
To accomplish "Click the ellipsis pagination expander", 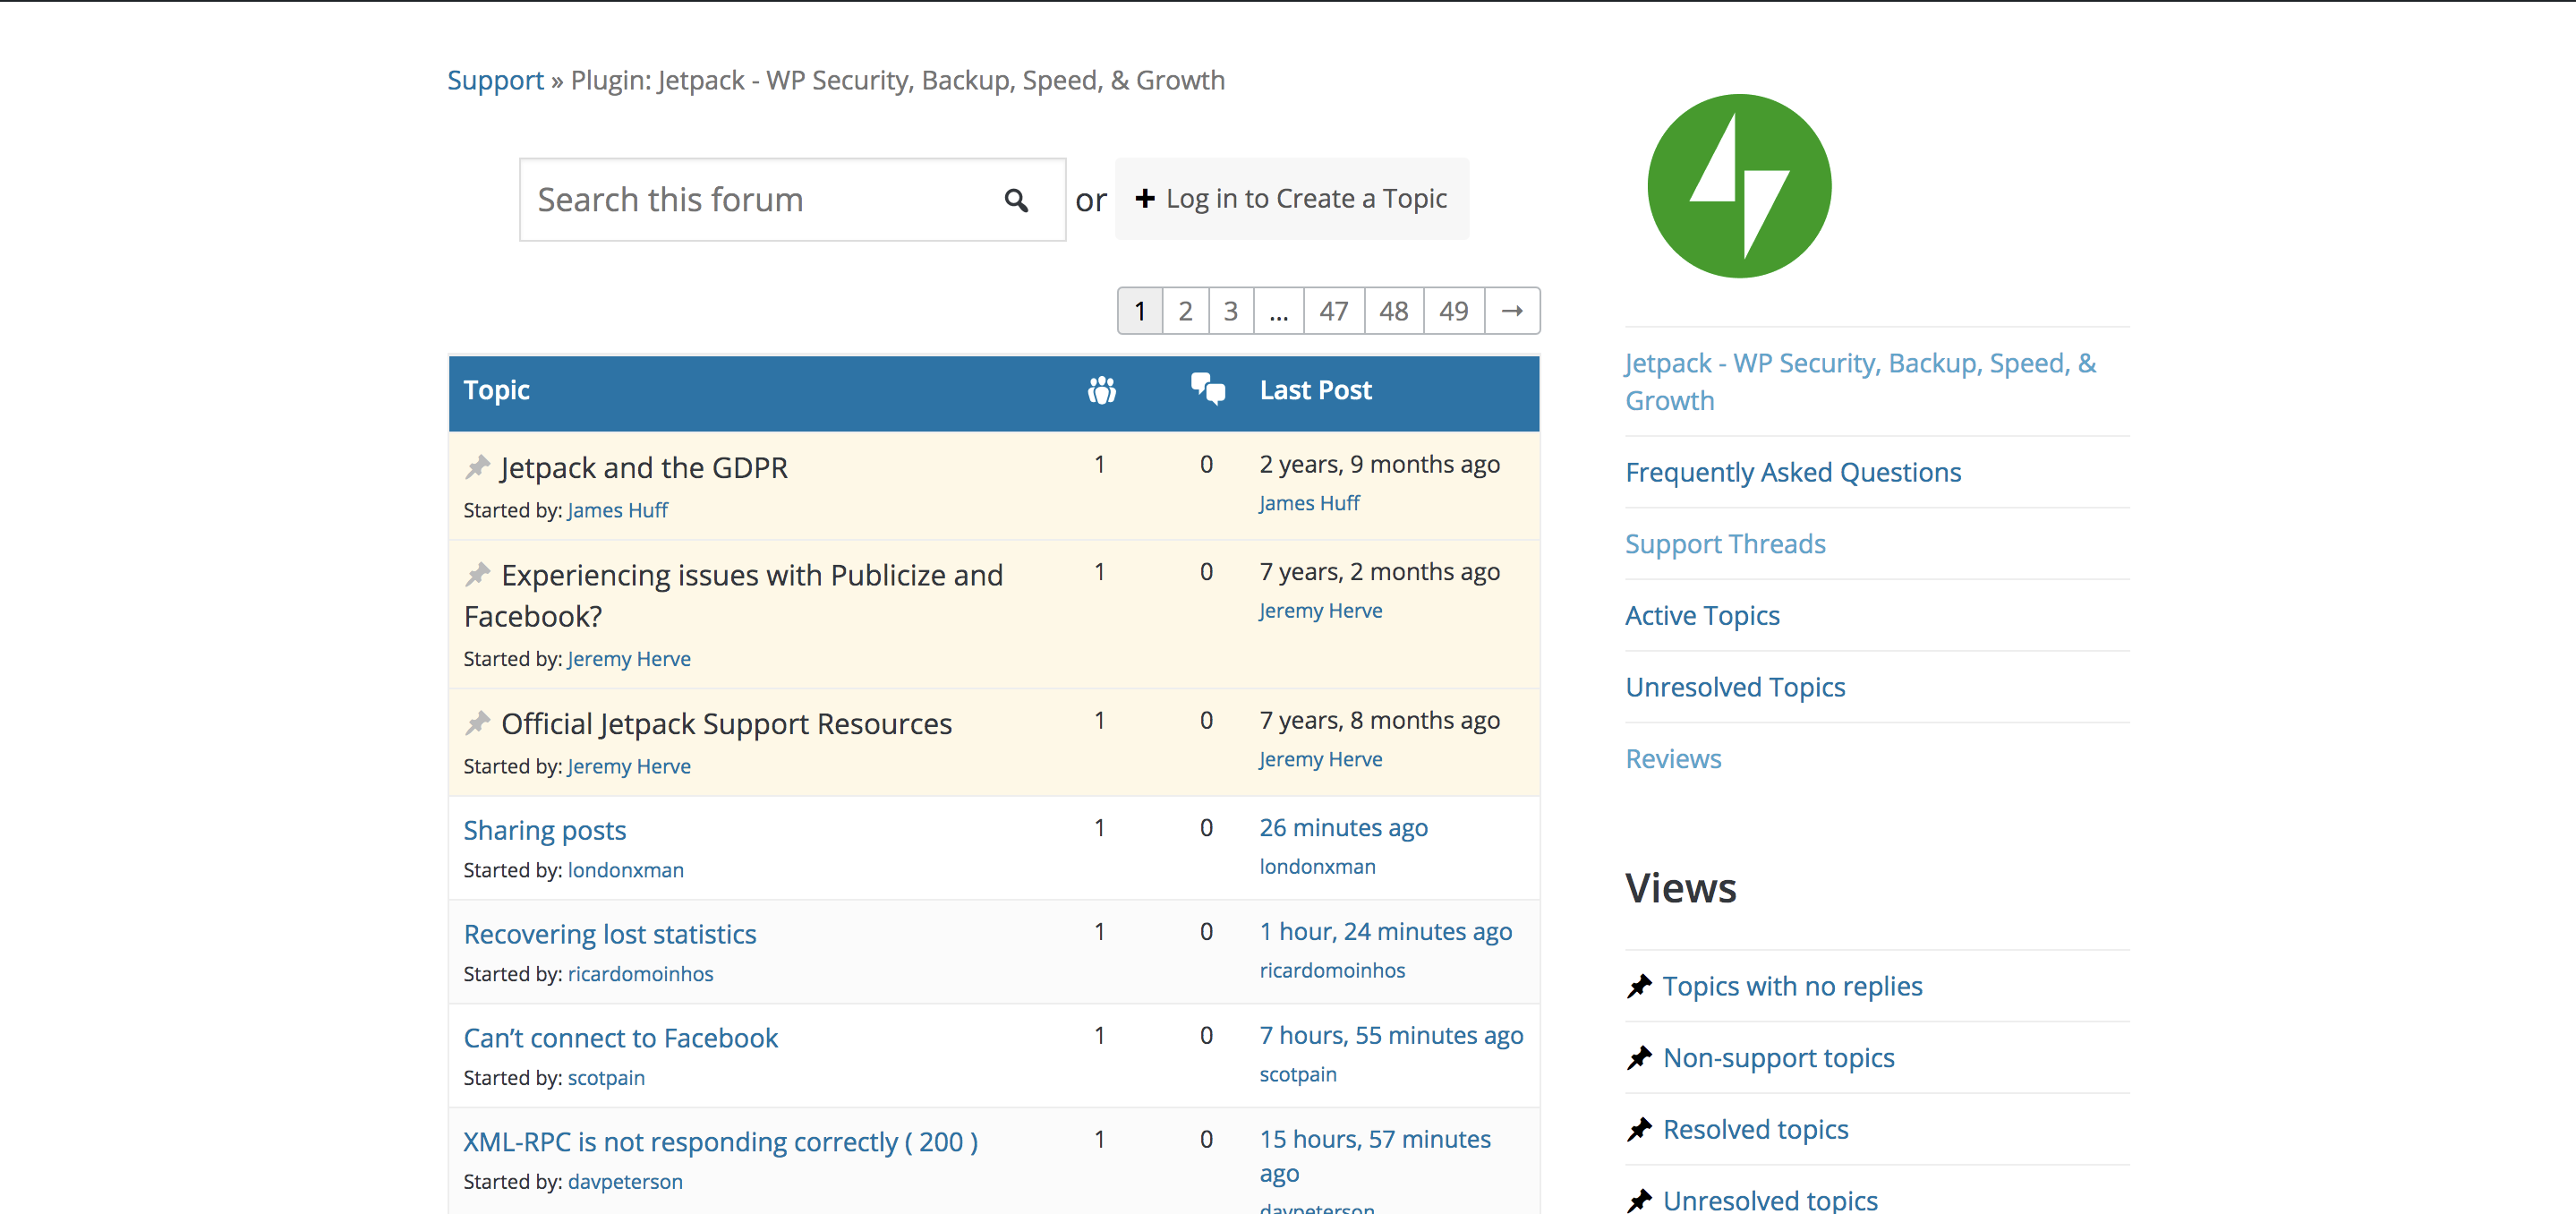I will (1280, 311).
